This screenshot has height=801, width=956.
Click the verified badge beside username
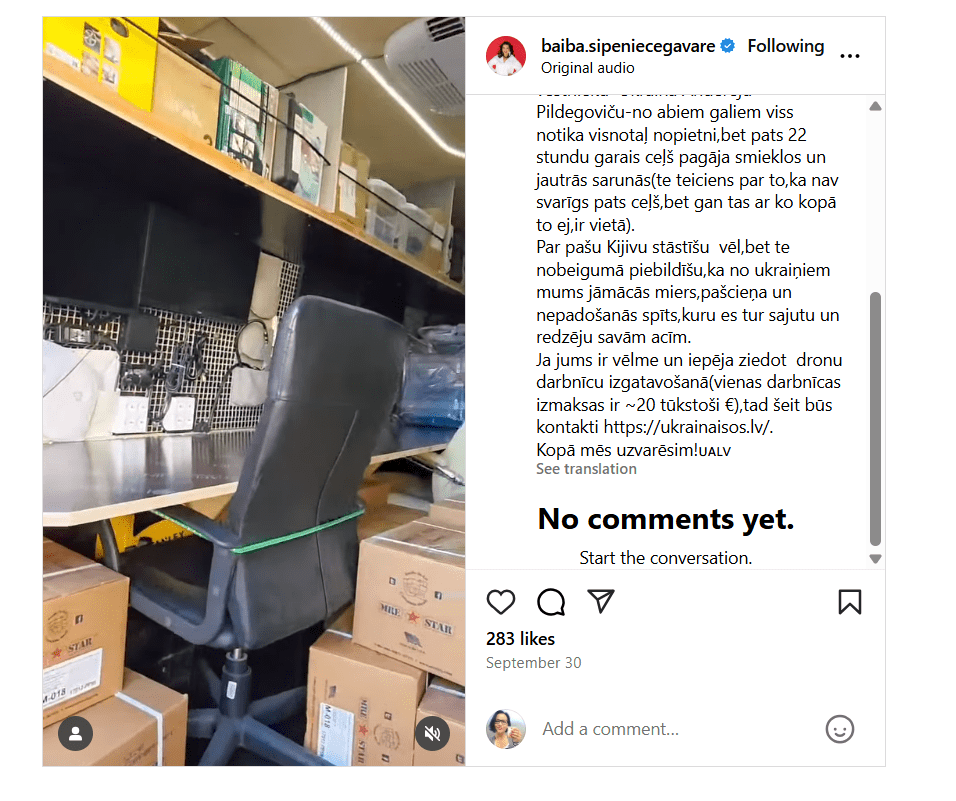click(727, 46)
